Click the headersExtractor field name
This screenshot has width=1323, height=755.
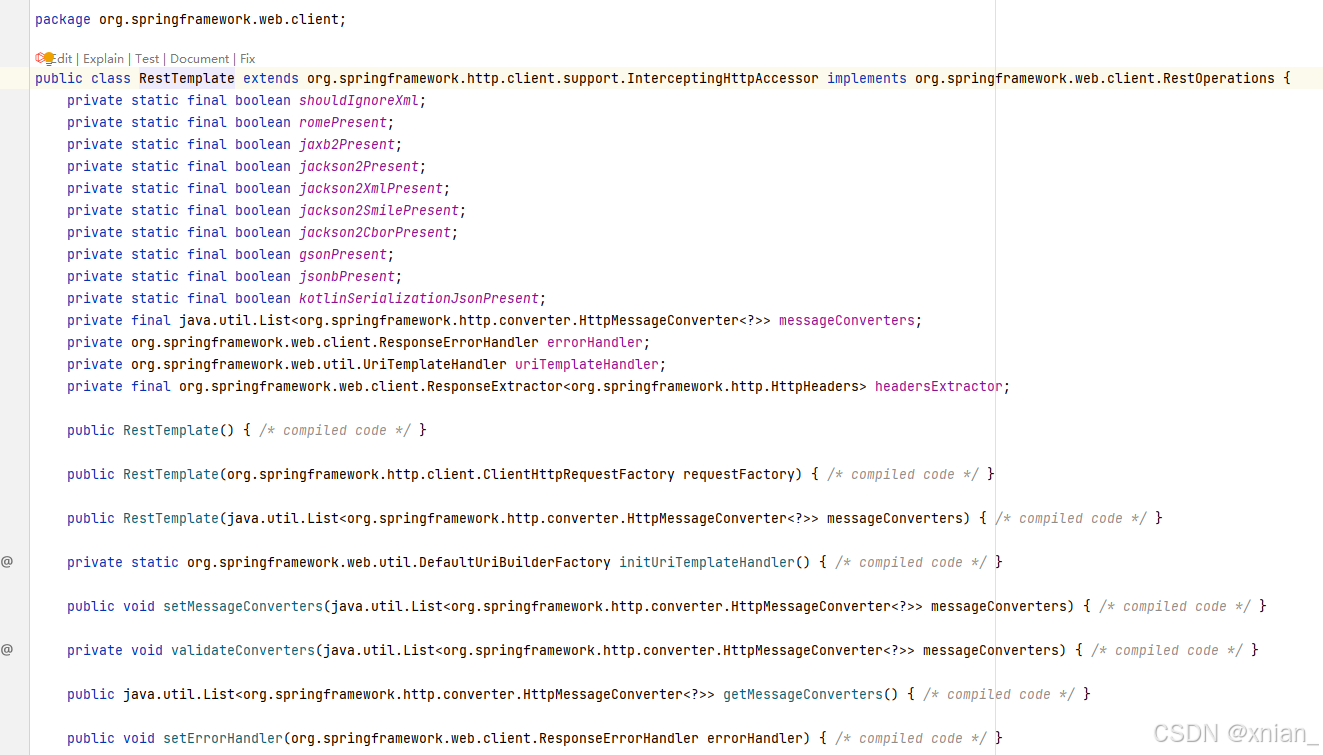pyautogui.click(x=936, y=386)
